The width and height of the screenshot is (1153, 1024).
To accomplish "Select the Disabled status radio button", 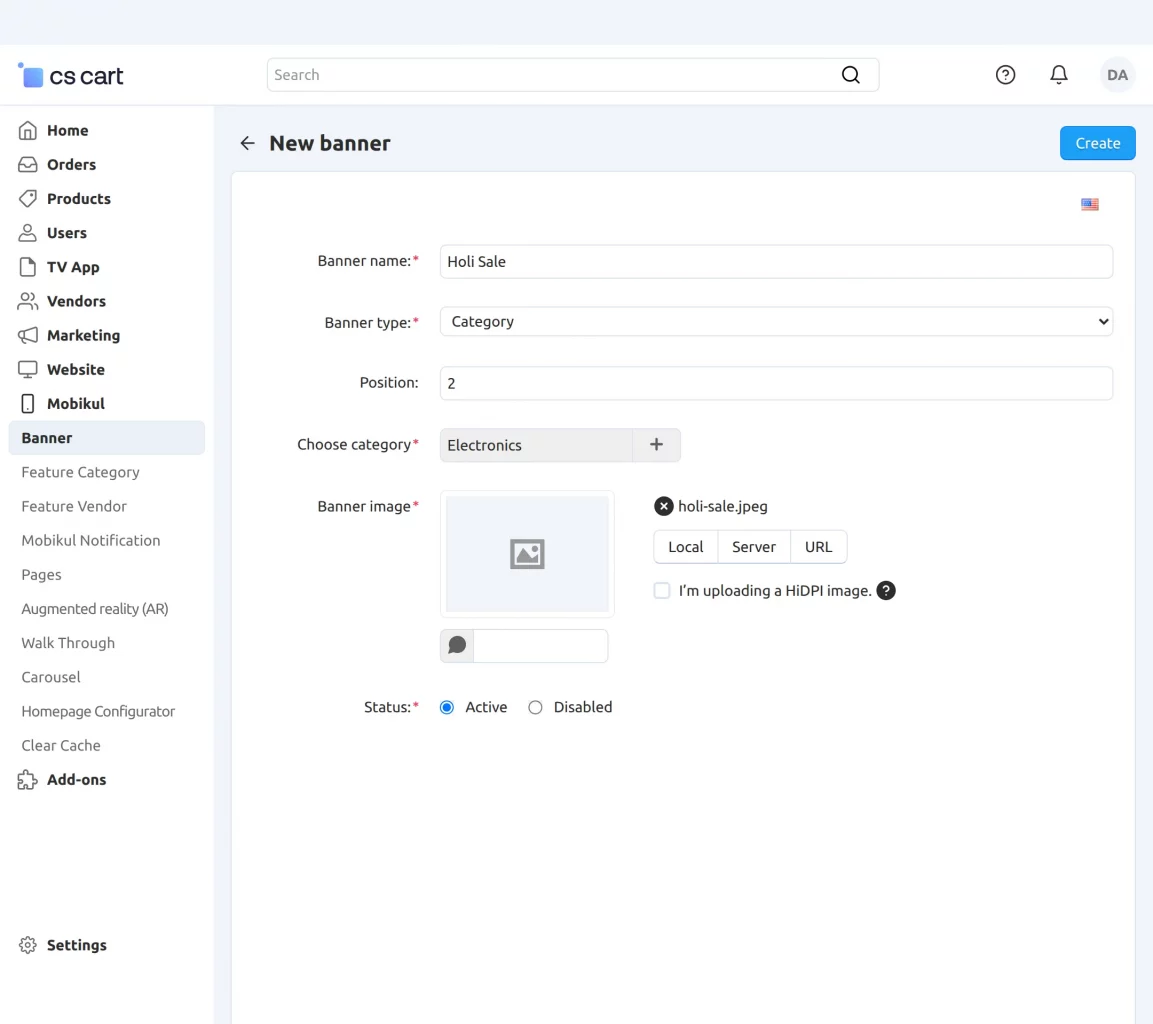I will (x=535, y=707).
